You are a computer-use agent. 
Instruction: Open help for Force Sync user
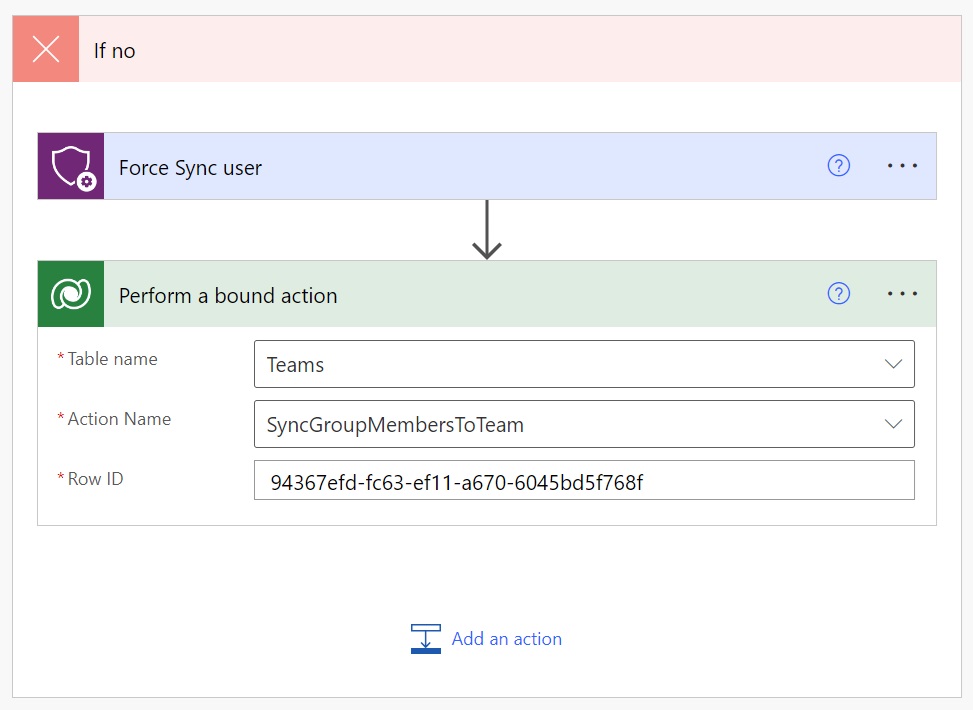(838, 166)
